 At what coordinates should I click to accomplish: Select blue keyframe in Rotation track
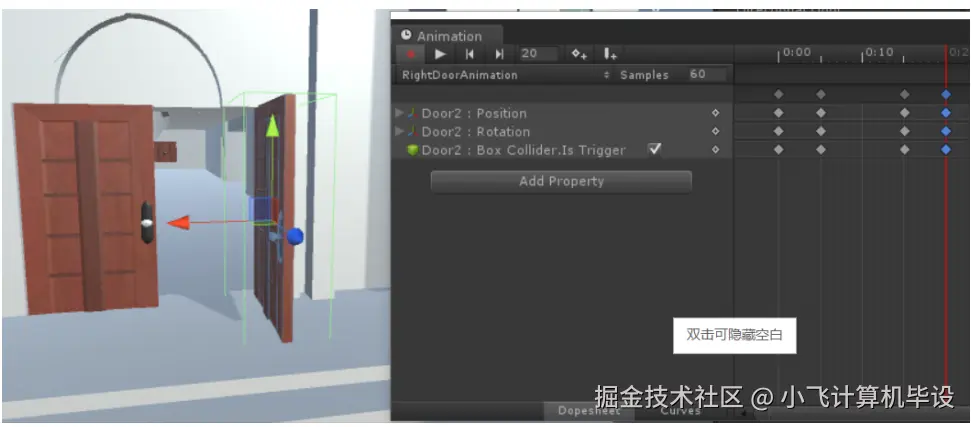946,131
